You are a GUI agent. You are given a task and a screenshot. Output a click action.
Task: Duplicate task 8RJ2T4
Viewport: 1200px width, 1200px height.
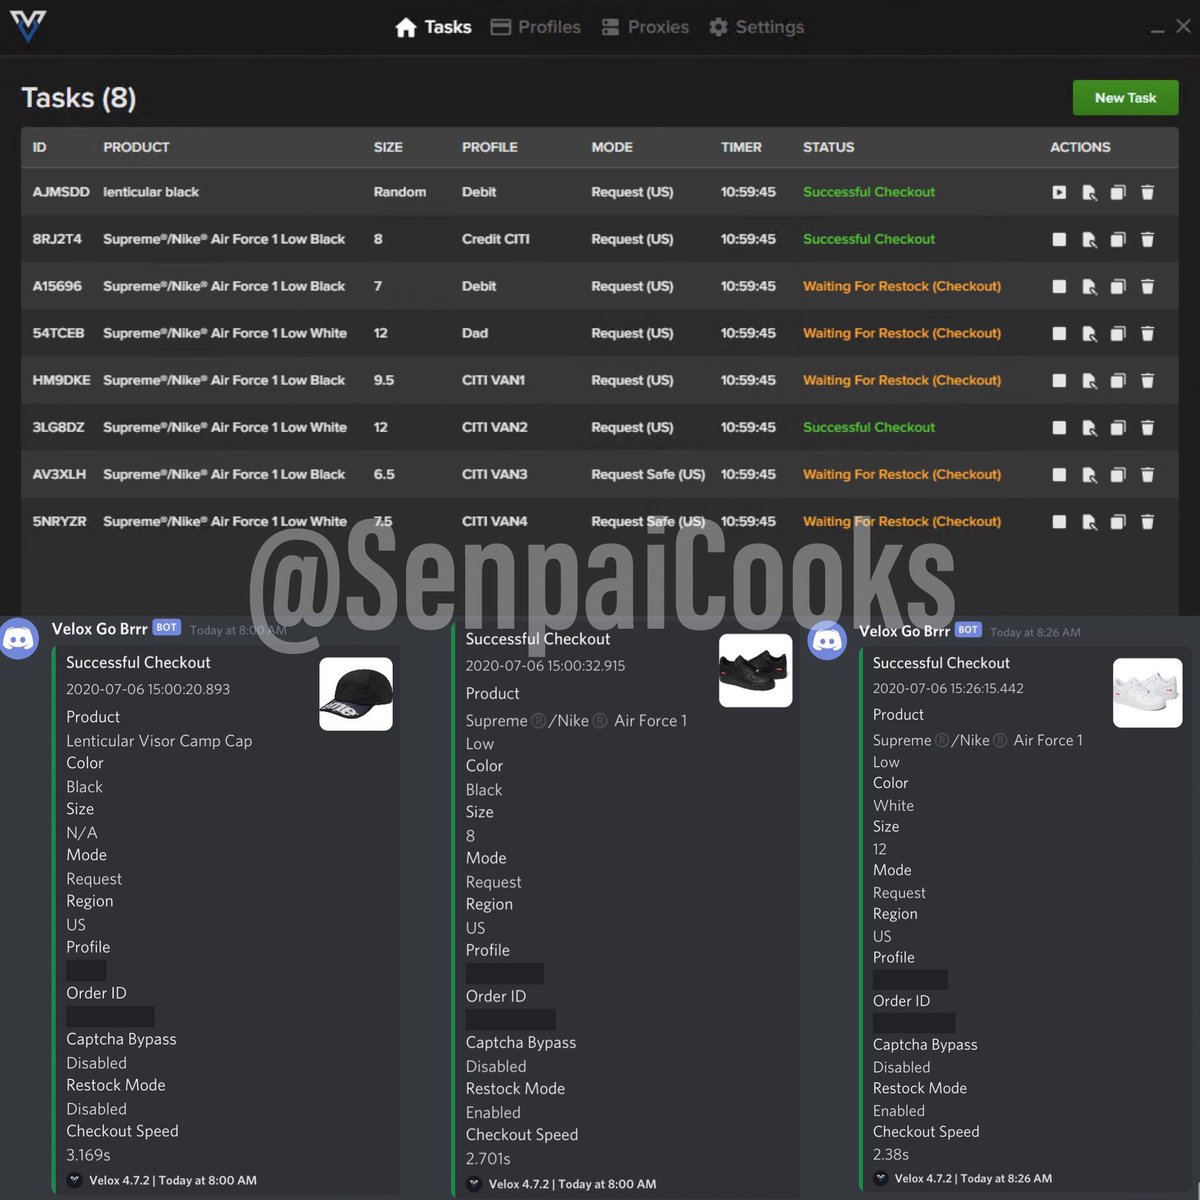pos(1118,239)
